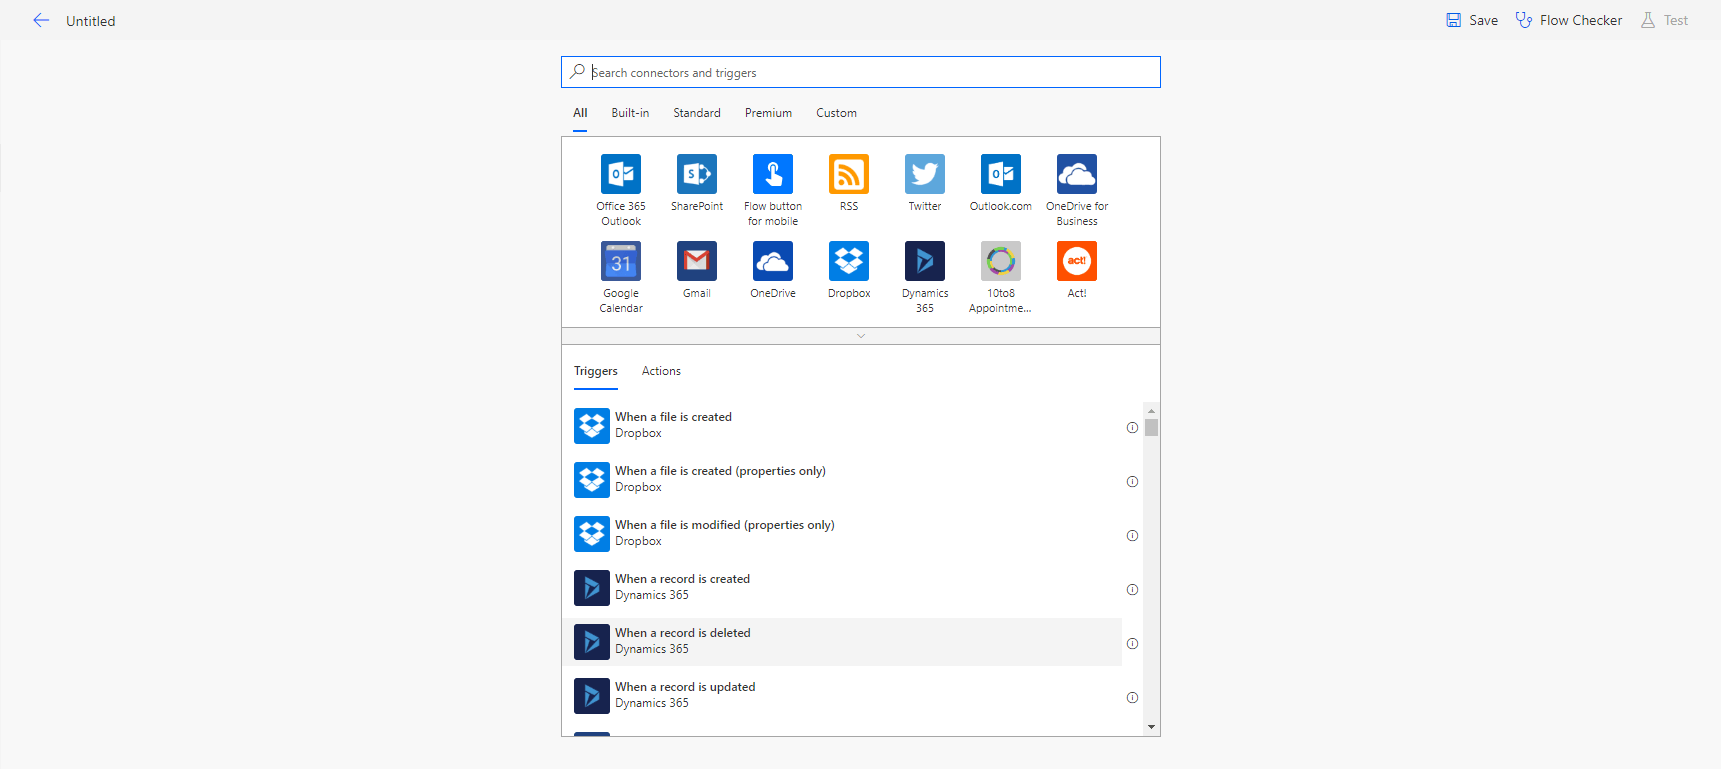Click the search magnifier icon

coord(577,72)
